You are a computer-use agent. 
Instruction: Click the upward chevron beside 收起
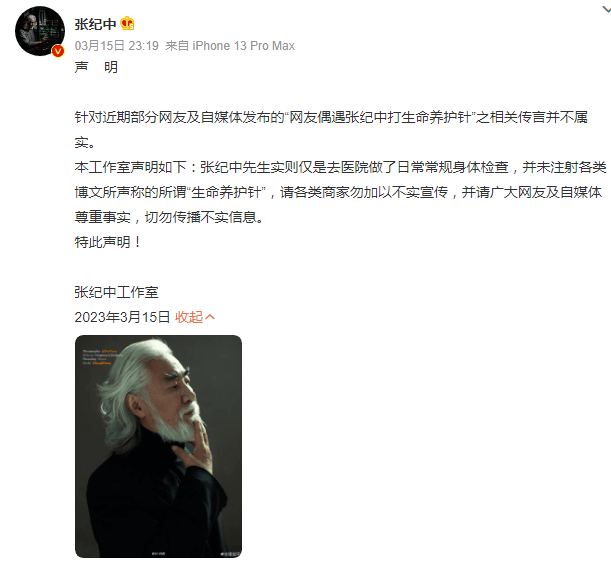(x=210, y=317)
